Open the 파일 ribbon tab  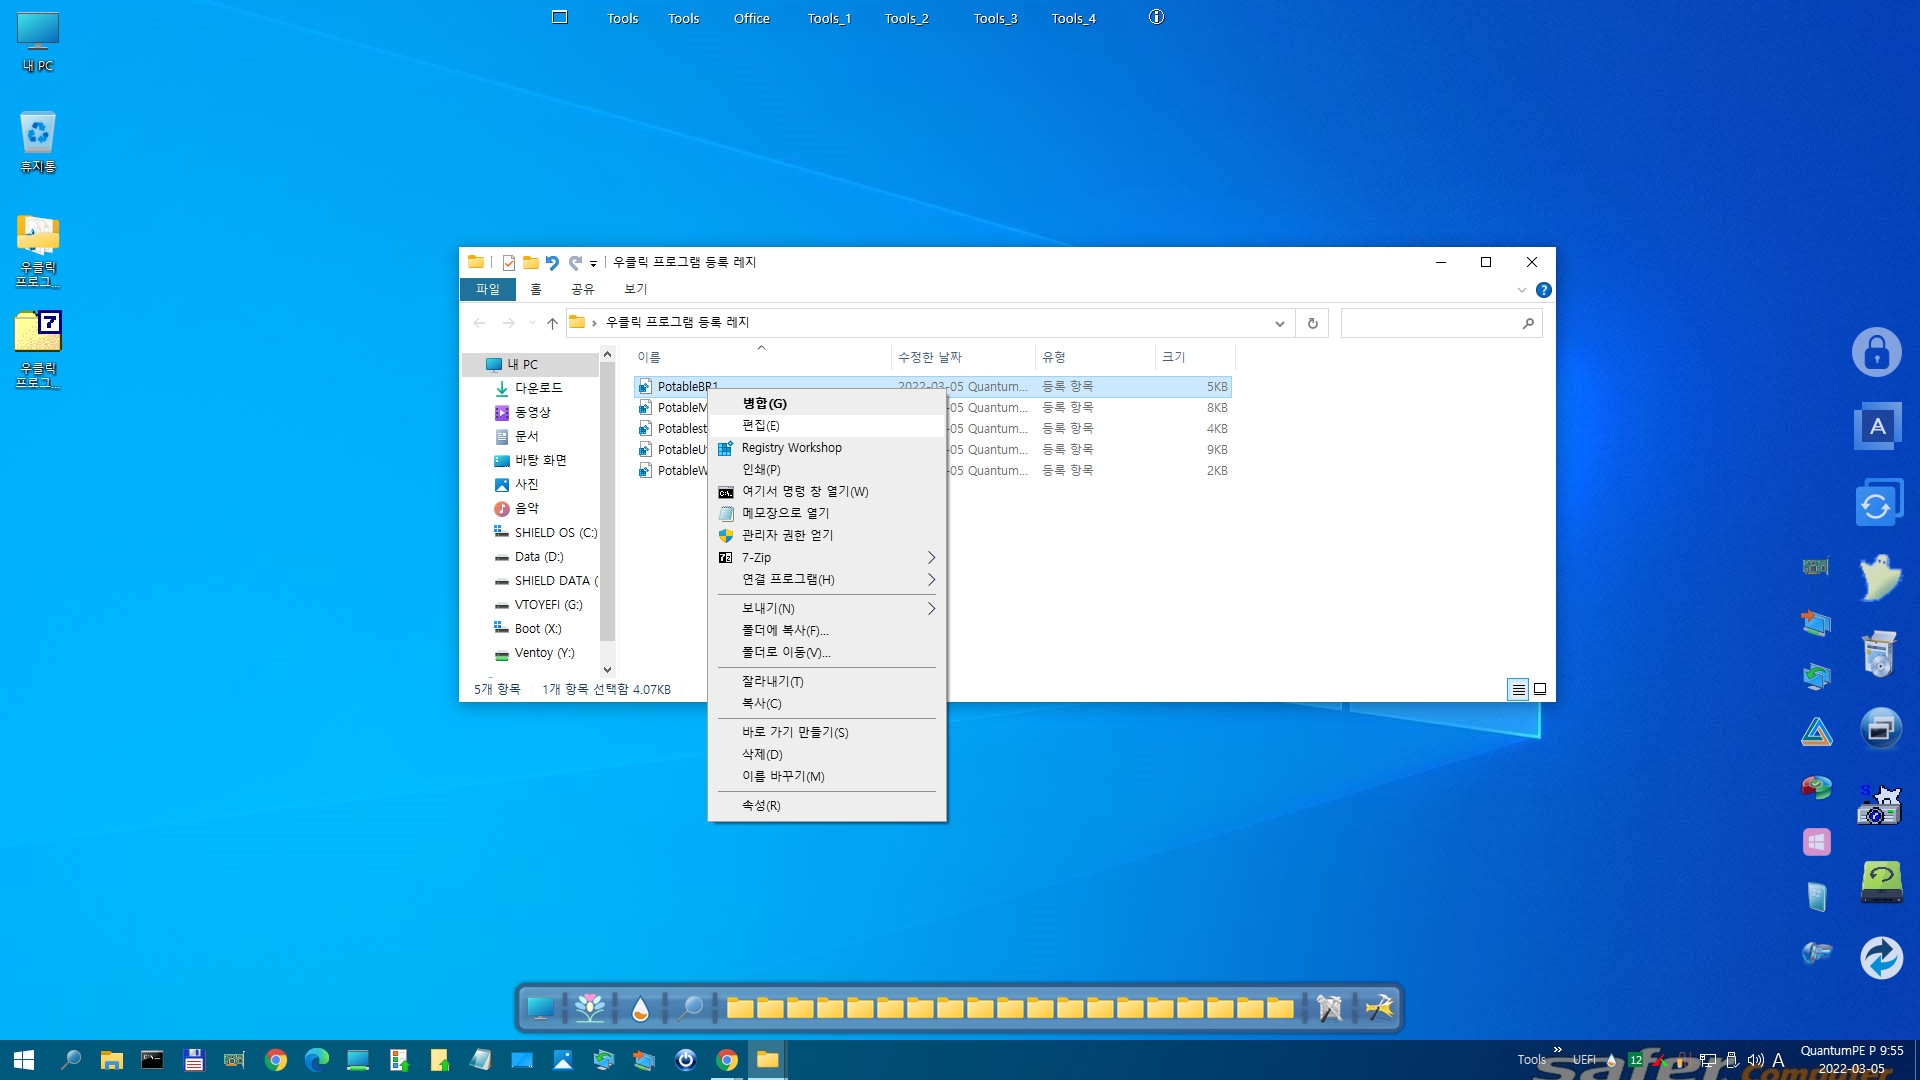tap(488, 289)
